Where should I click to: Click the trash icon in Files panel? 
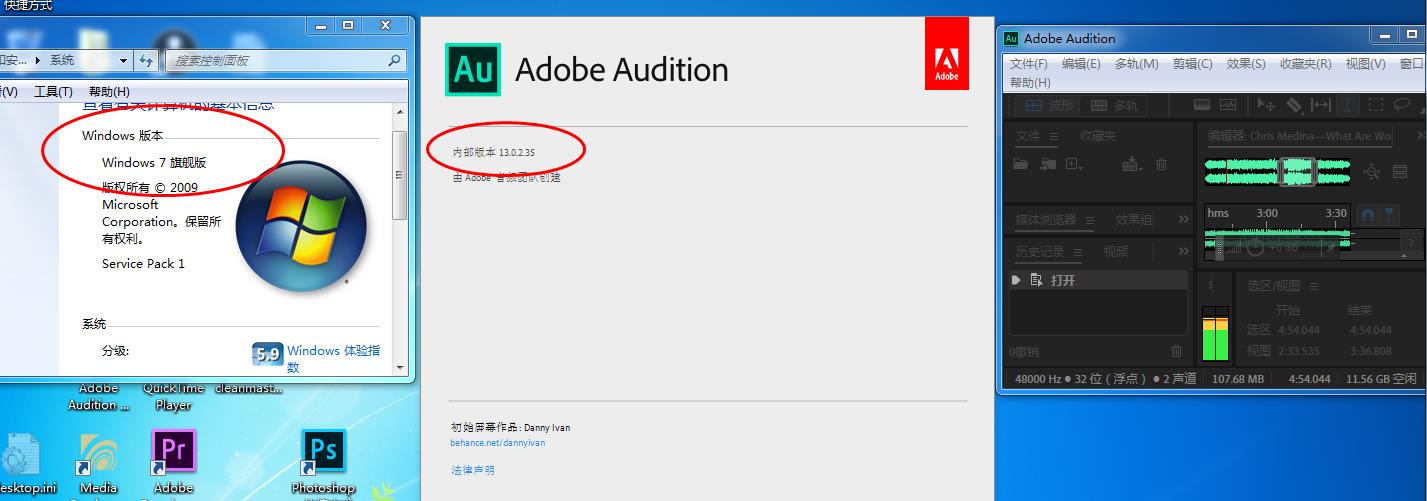click(x=1161, y=164)
